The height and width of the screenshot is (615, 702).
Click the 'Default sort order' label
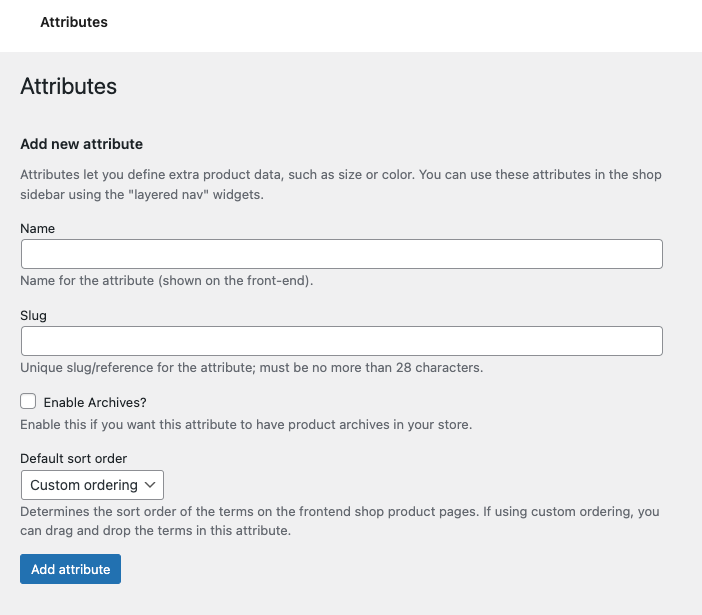73,458
